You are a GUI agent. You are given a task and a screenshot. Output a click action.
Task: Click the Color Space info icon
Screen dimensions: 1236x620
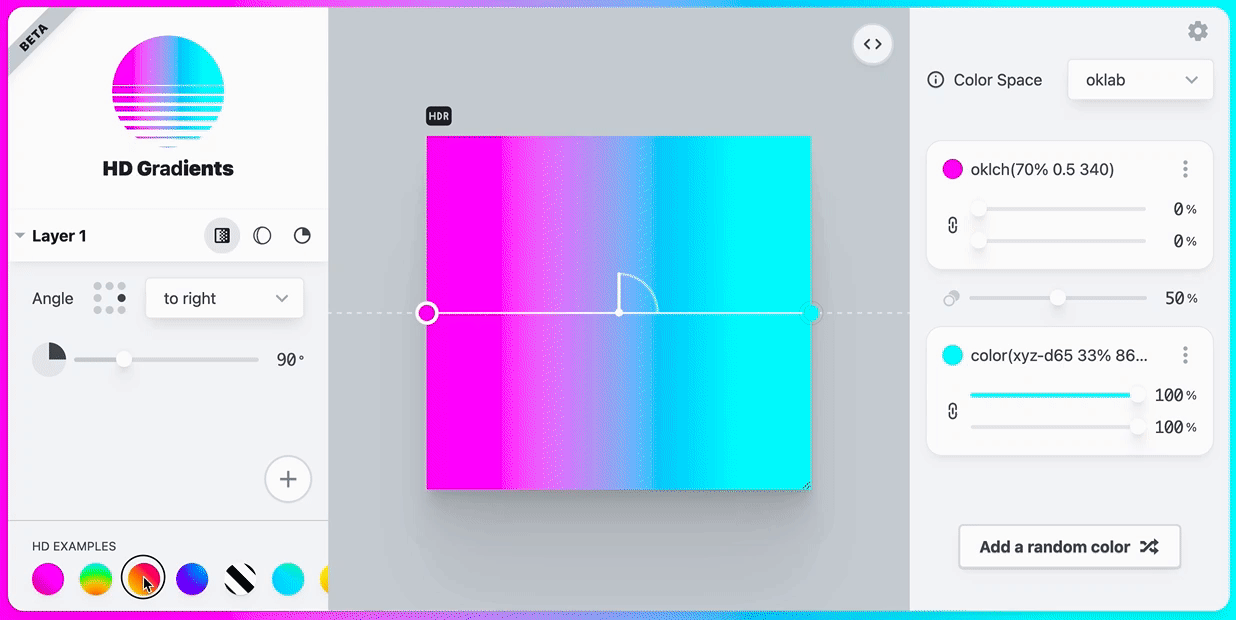pyautogui.click(x=936, y=80)
